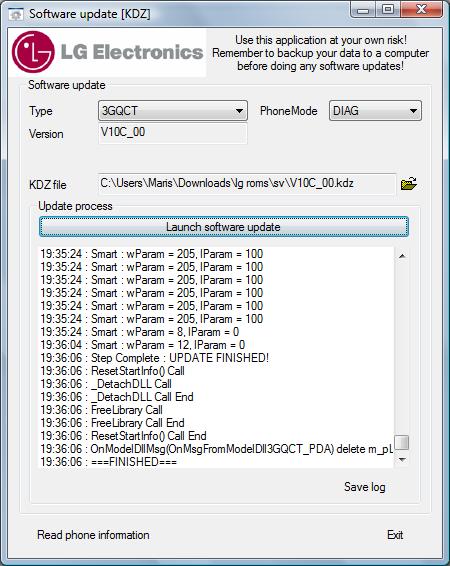Click the KDZ file path field

pyautogui.click(x=247, y=184)
